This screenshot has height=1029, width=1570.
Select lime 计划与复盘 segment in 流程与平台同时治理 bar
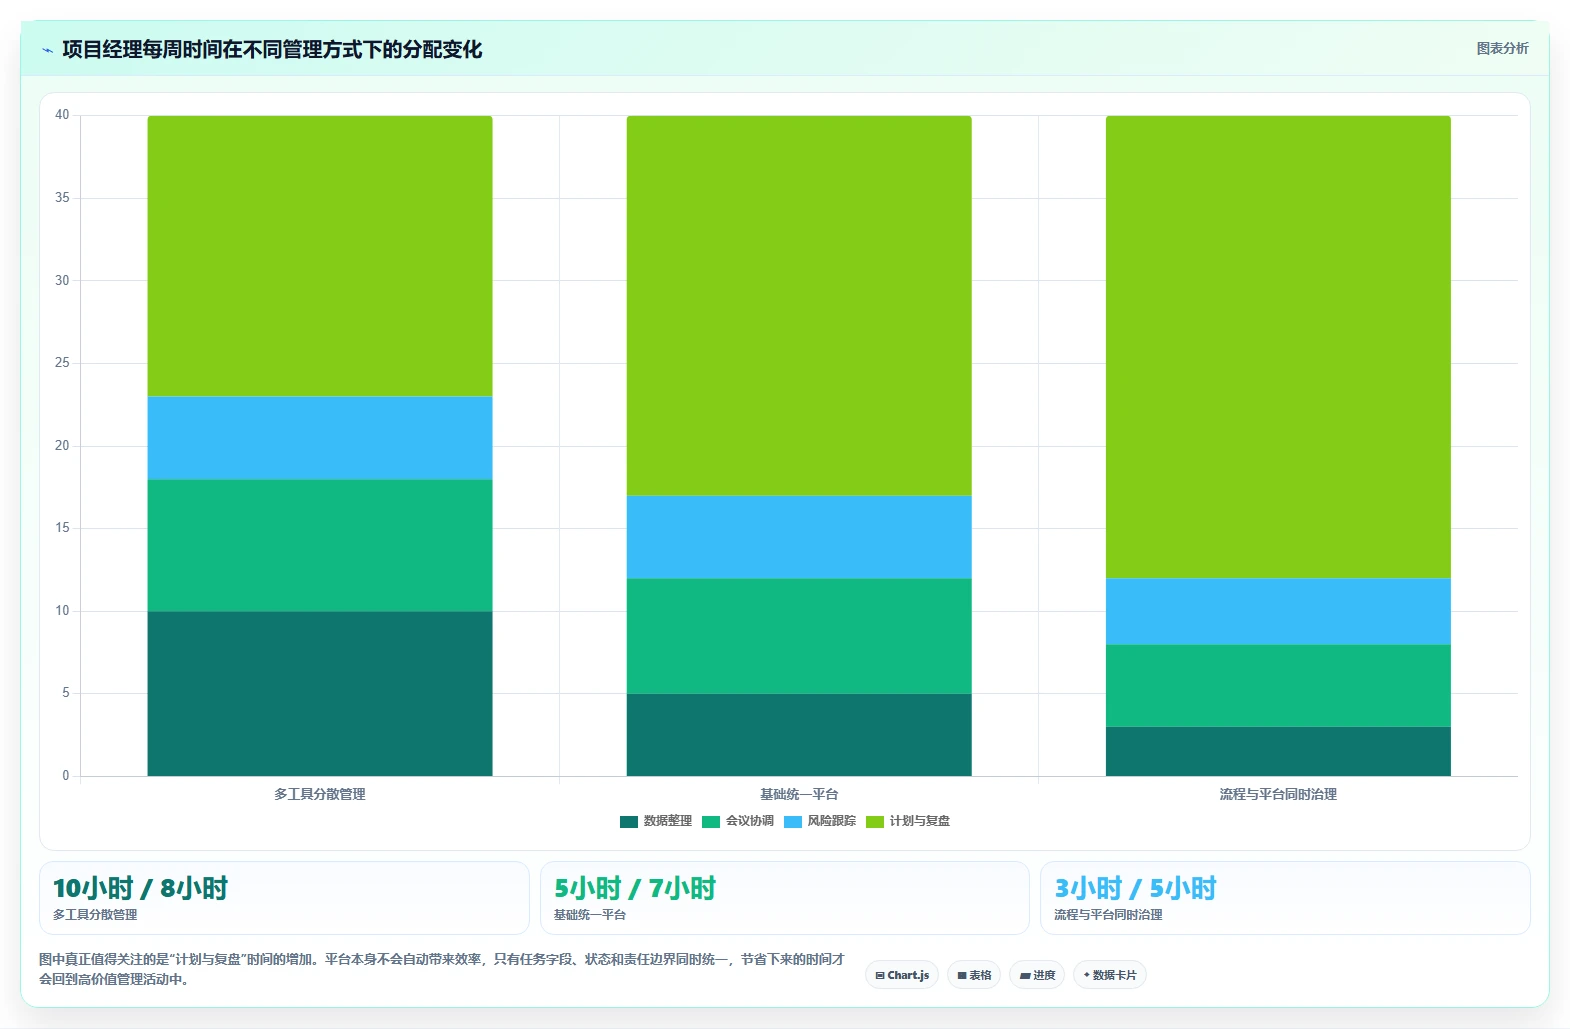tap(1278, 347)
